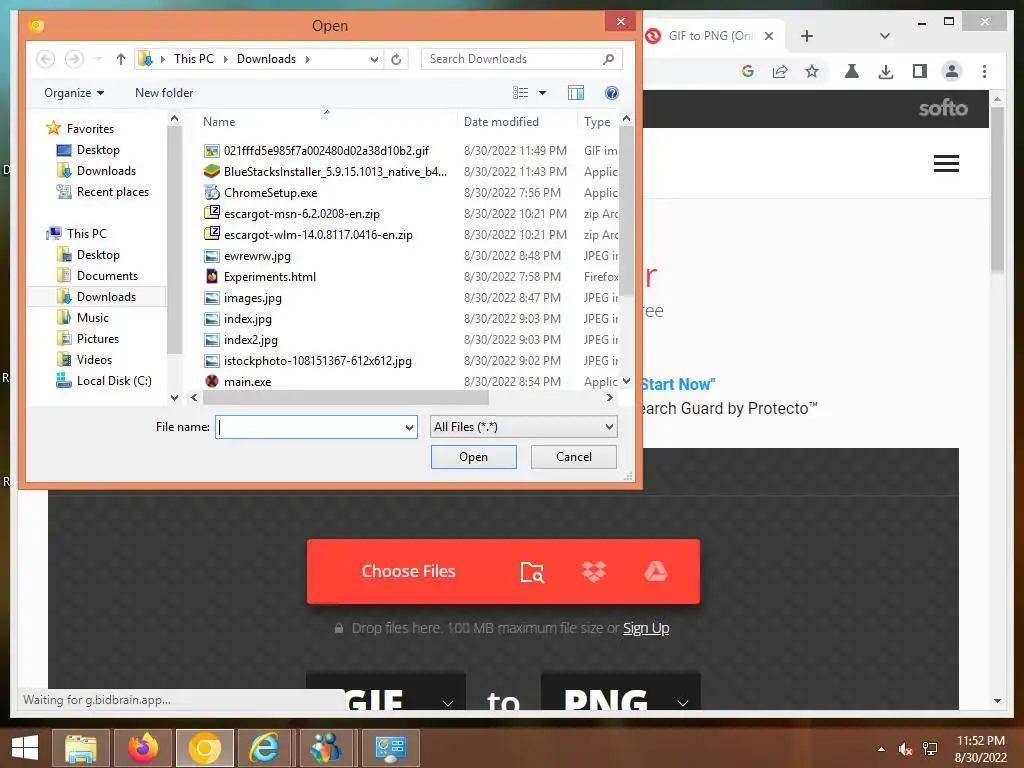Open Internet Explorer from taskbar

point(265,748)
